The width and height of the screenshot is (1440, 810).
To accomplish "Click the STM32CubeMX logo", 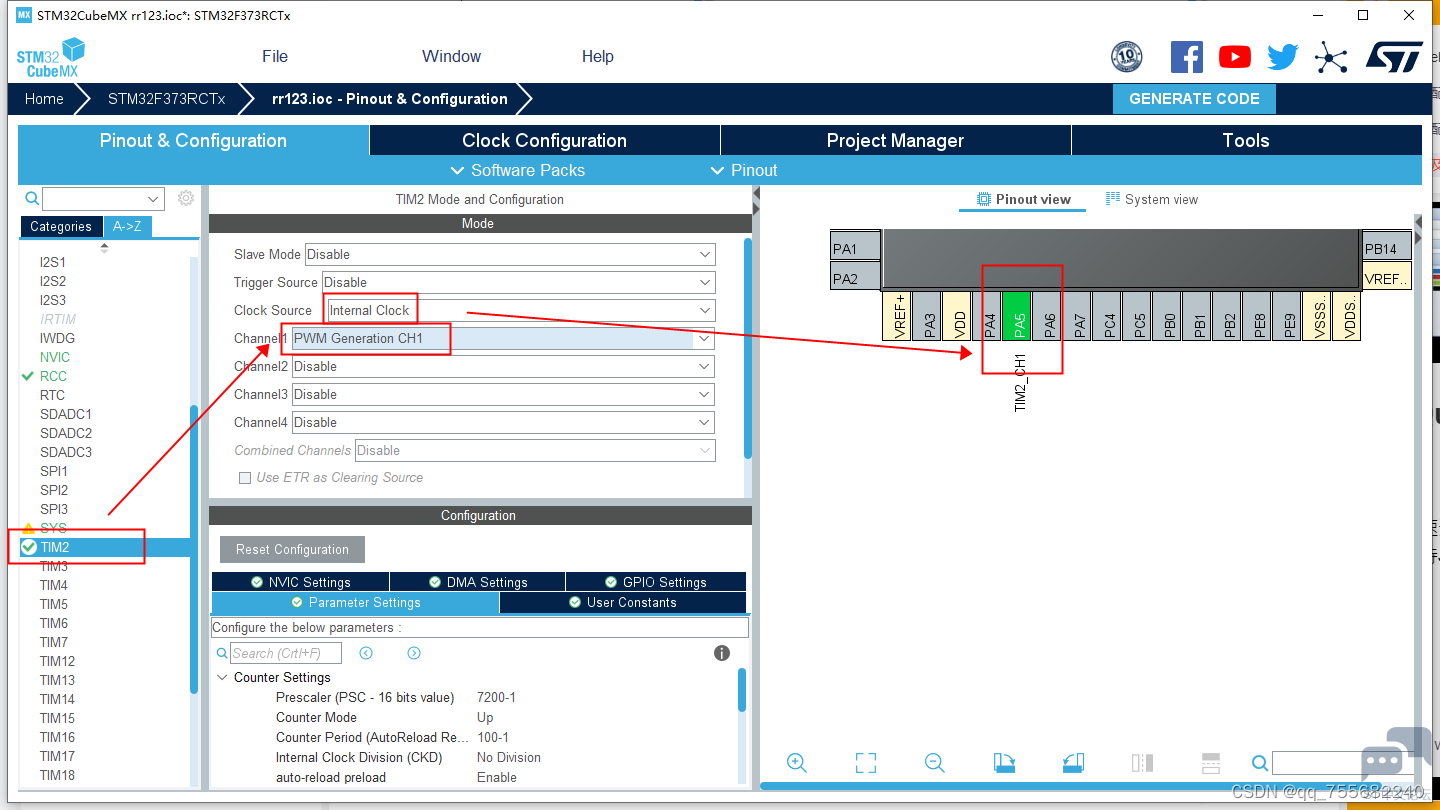I will coord(50,57).
